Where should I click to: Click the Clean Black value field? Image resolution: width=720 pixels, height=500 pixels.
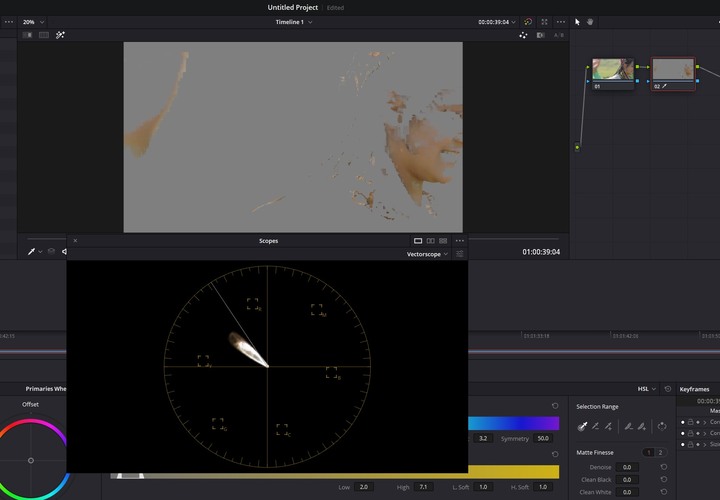[627, 479]
